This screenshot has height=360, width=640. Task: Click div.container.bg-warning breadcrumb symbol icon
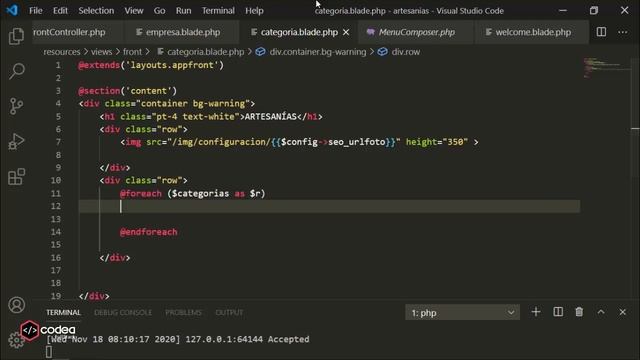point(260,52)
